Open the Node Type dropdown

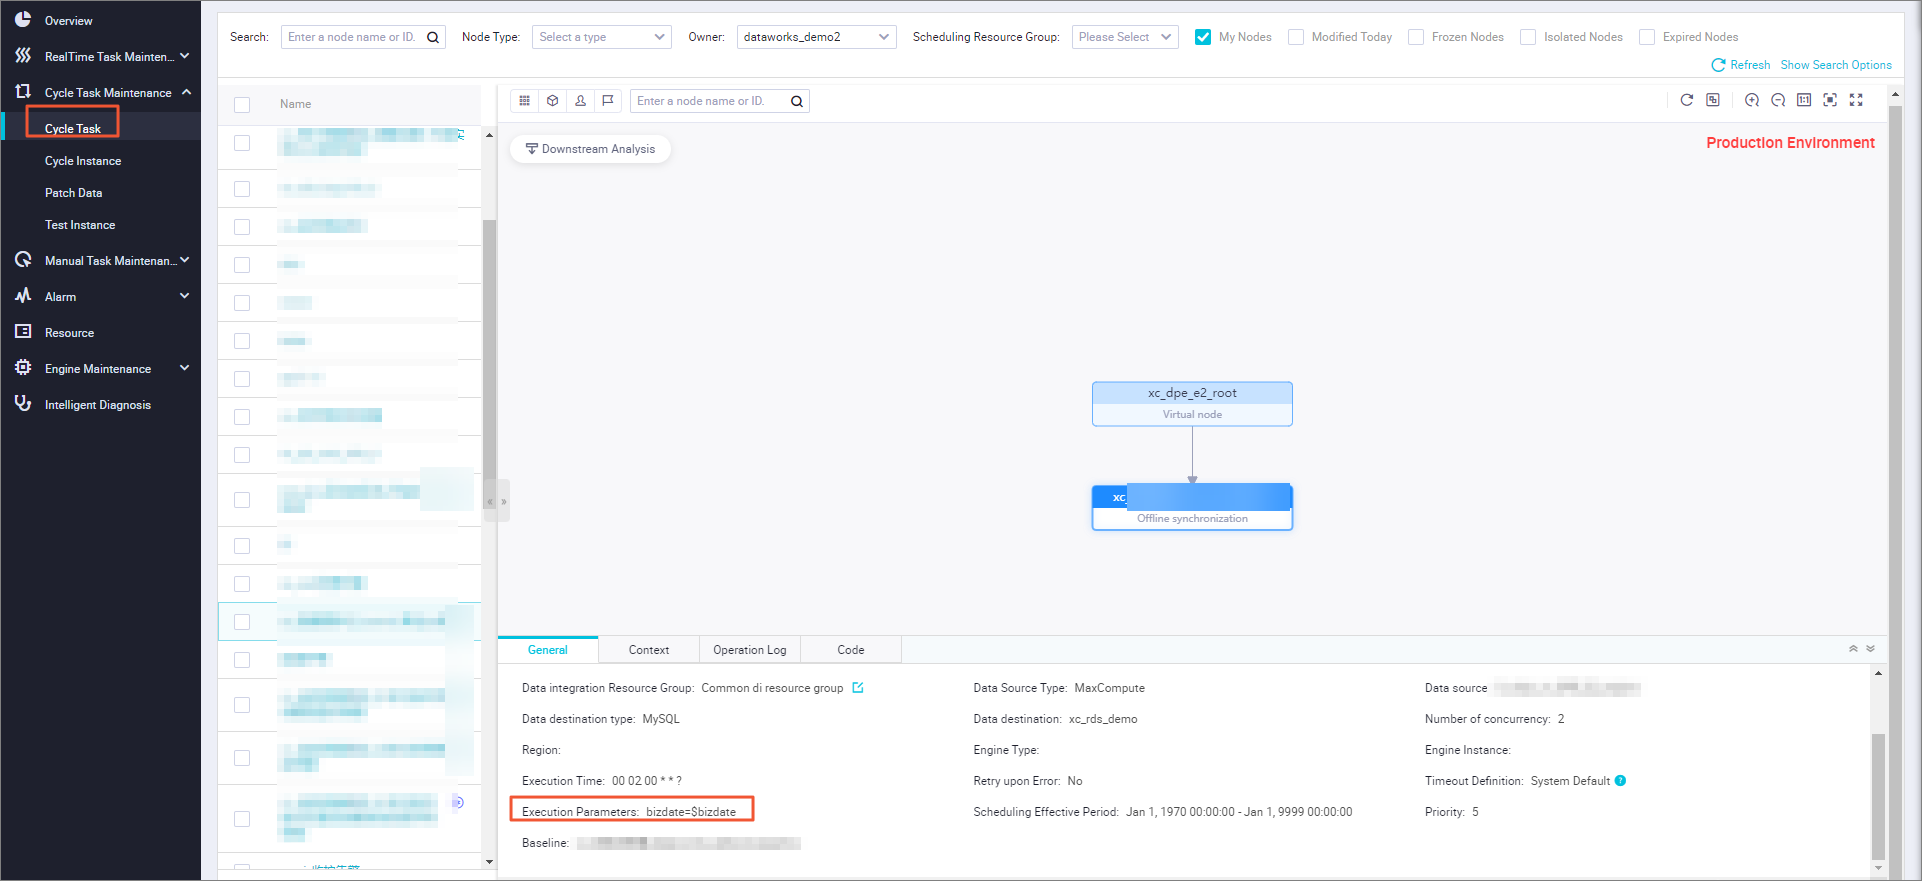[601, 37]
